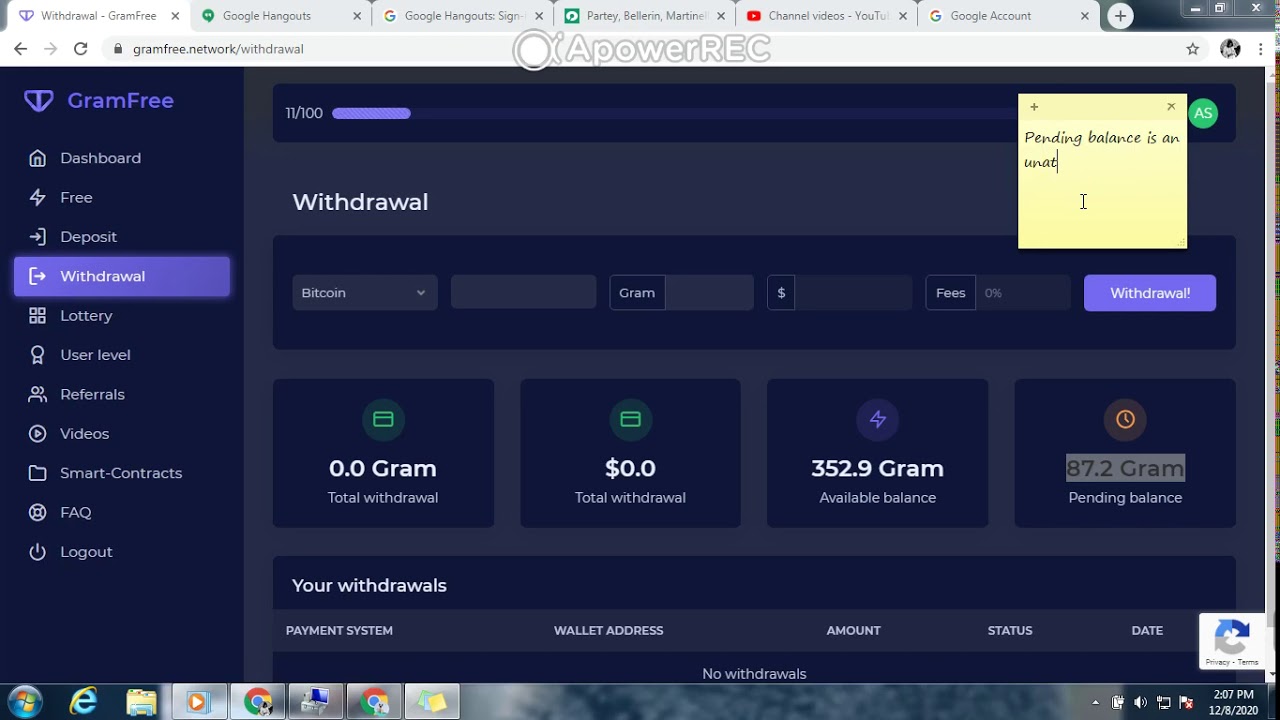Click the Withdrawal! submit button
Viewport: 1280px width, 720px height.
click(1150, 293)
